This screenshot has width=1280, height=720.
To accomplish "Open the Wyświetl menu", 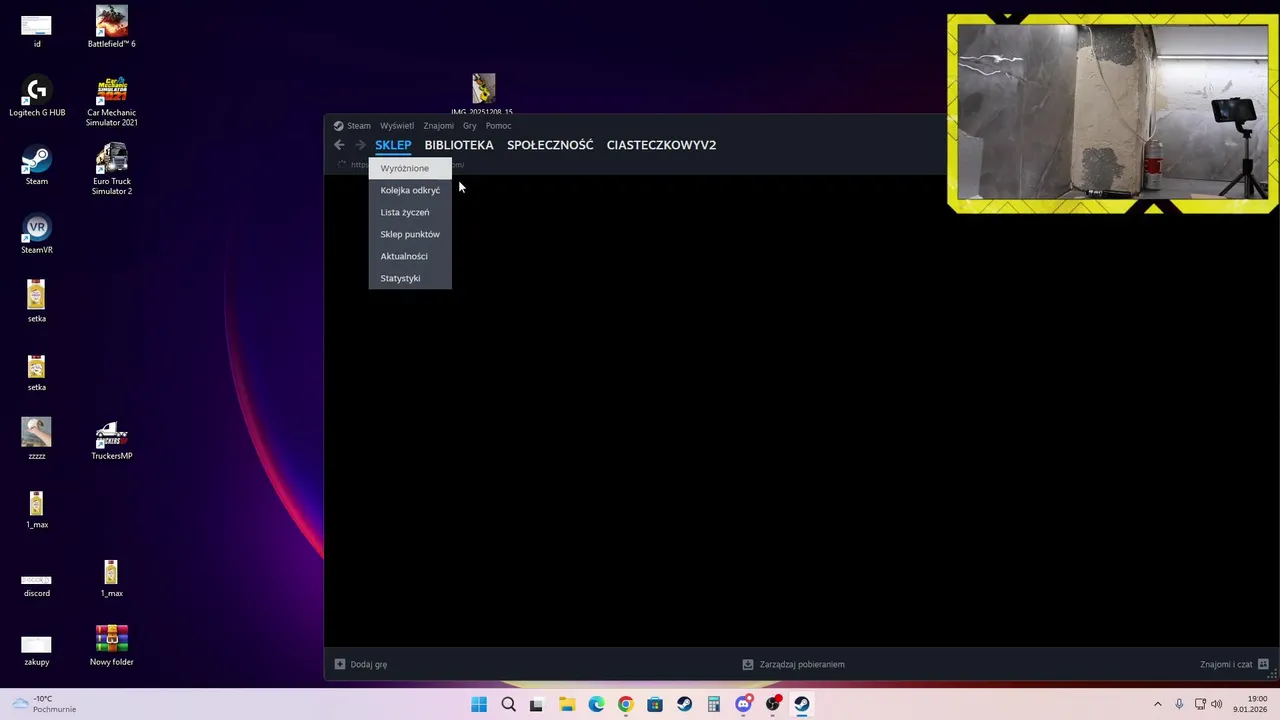I will 397,126.
